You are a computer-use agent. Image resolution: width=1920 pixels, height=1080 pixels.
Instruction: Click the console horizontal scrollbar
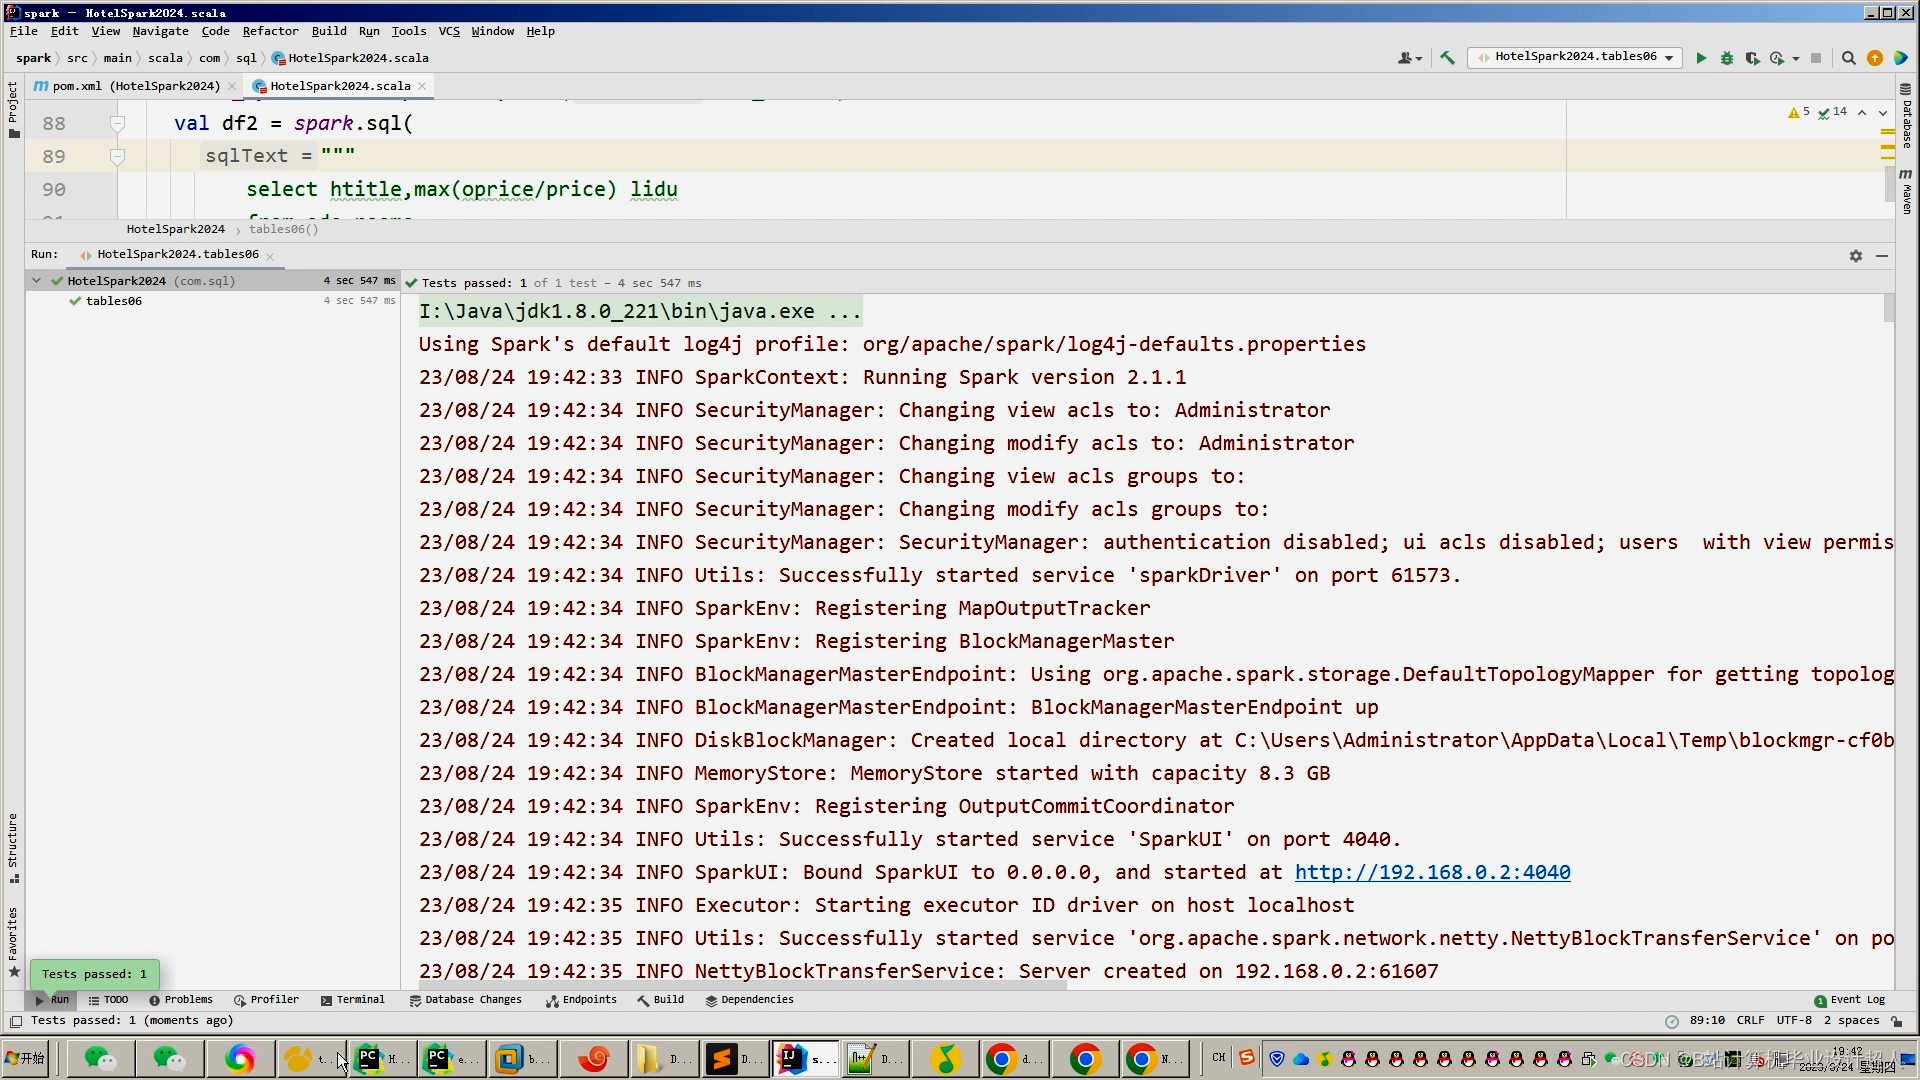click(x=740, y=985)
